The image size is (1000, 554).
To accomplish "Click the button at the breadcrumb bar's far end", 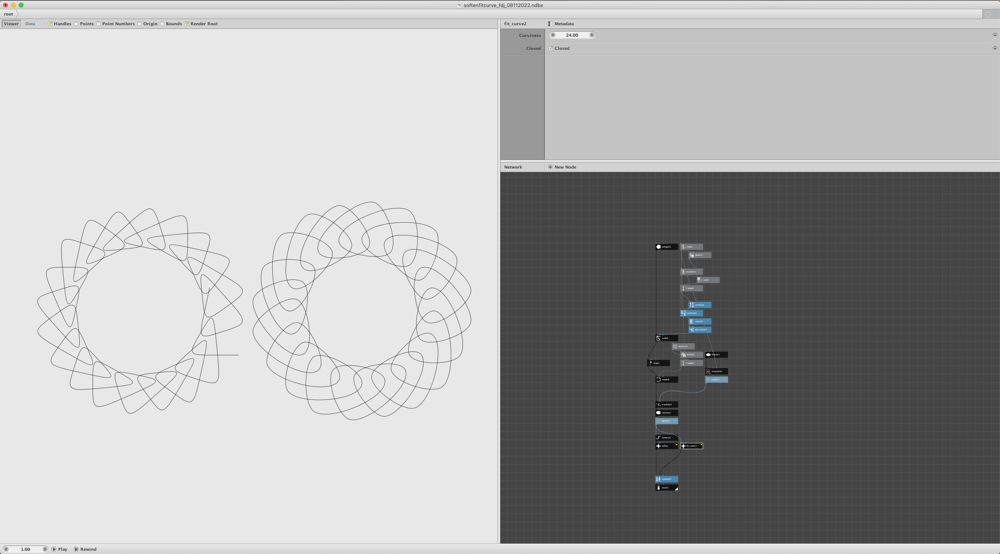I will pyautogui.click(x=989, y=14).
